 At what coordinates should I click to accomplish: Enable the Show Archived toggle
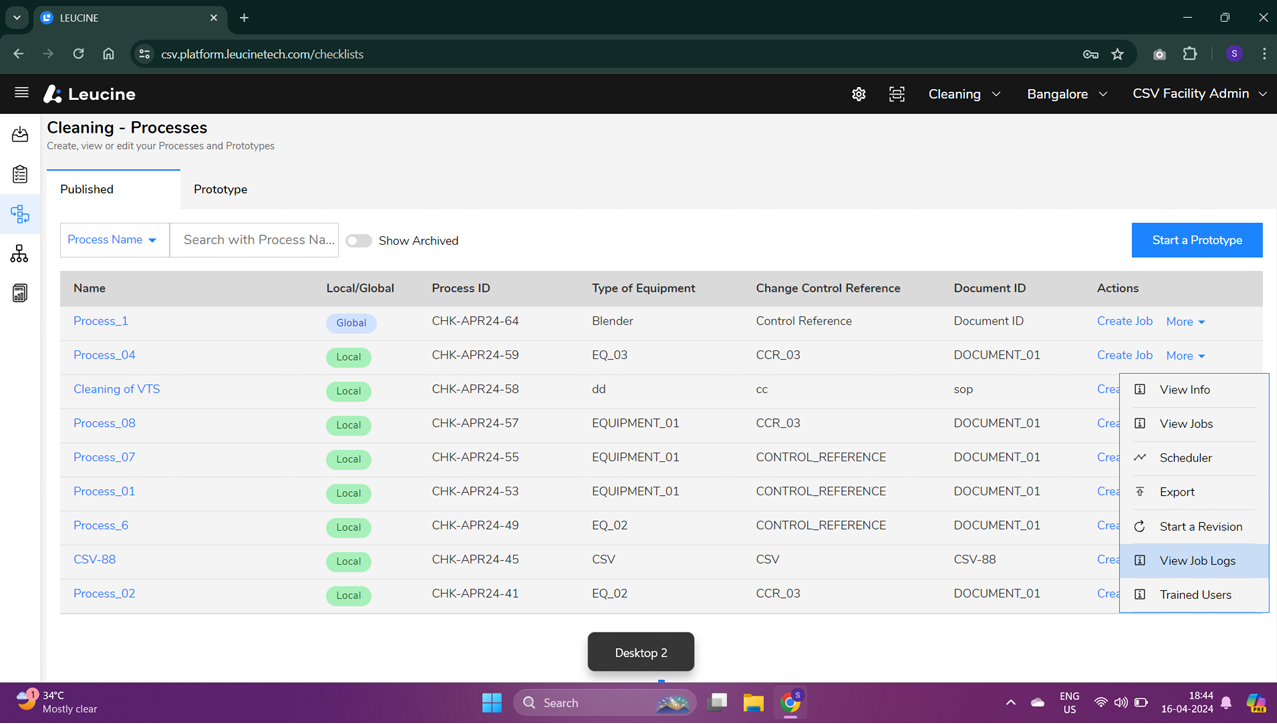tap(358, 240)
